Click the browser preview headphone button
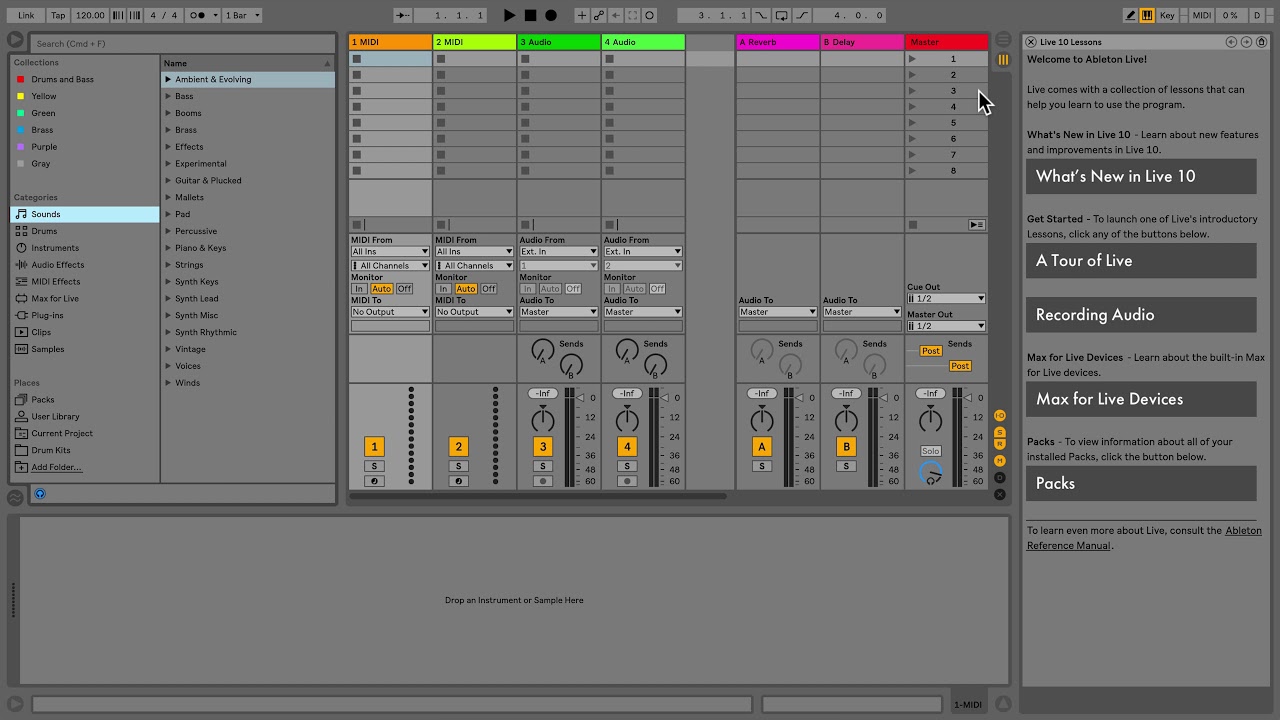 click(40, 494)
